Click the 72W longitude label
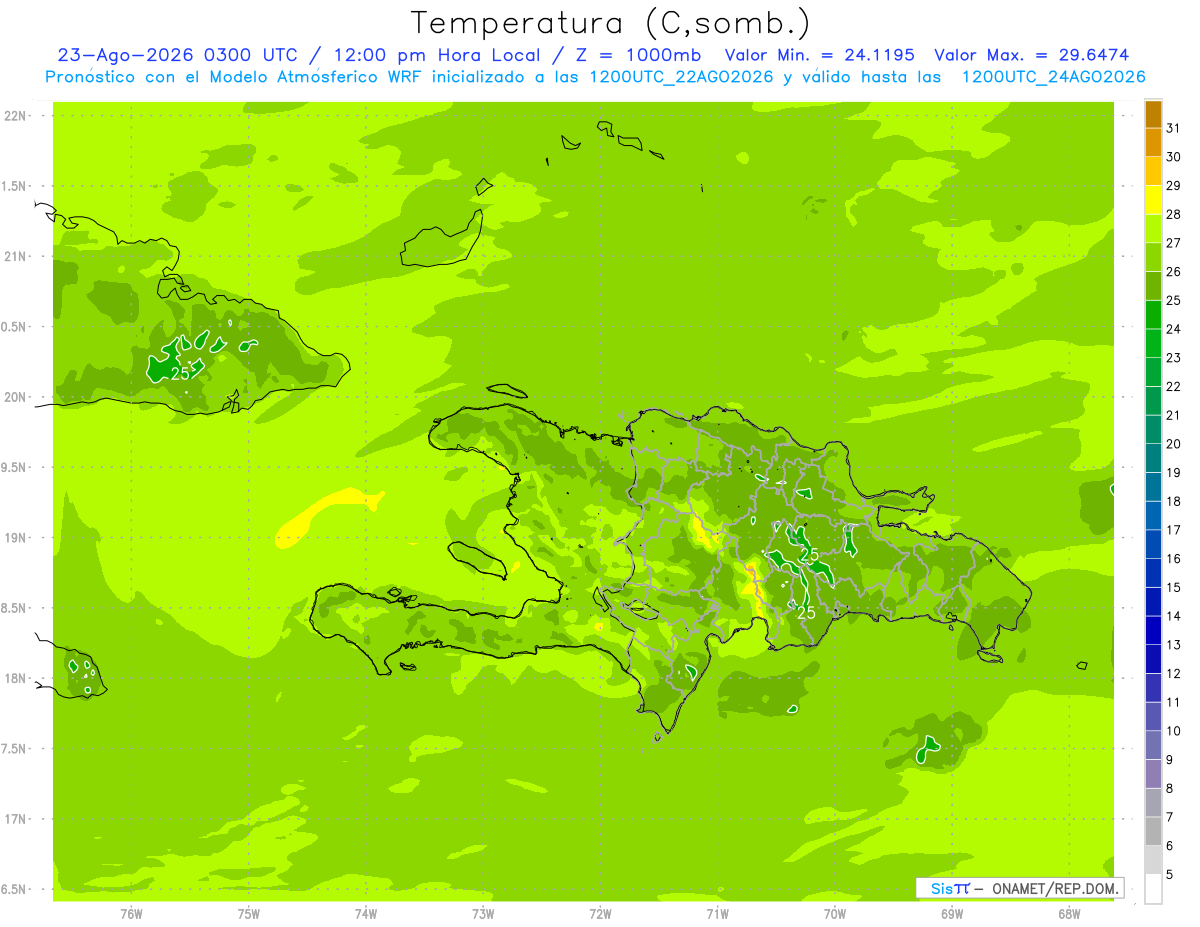 [600, 914]
